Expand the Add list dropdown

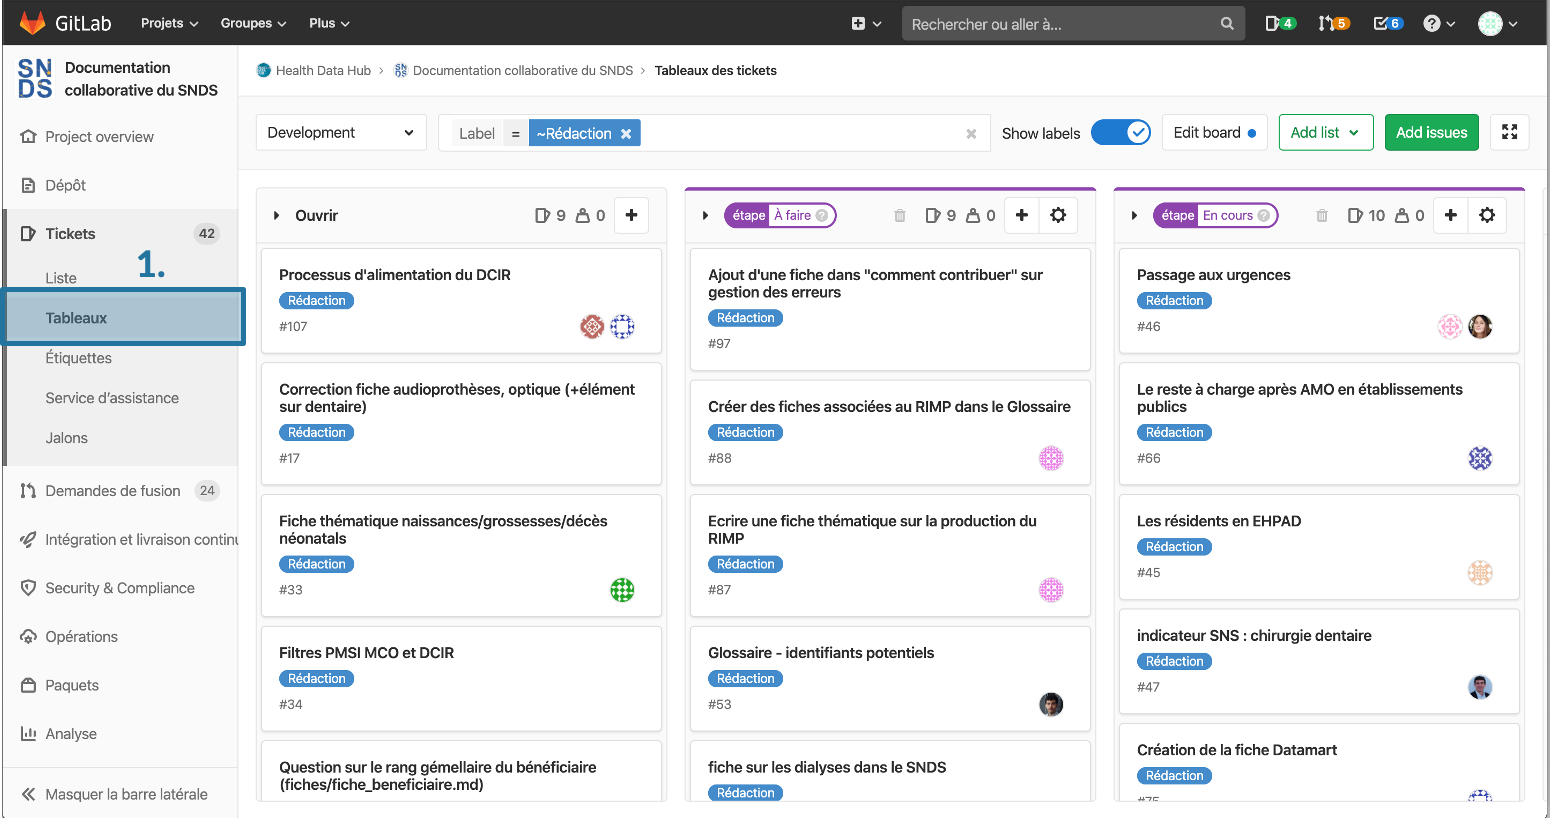(x=1325, y=132)
